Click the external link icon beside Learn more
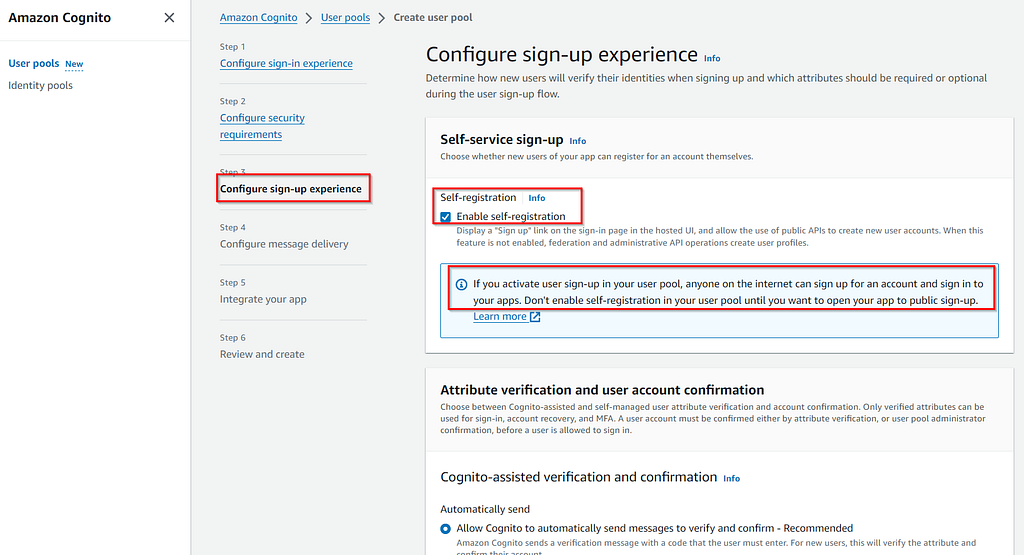This screenshot has width=1024, height=555. (535, 317)
